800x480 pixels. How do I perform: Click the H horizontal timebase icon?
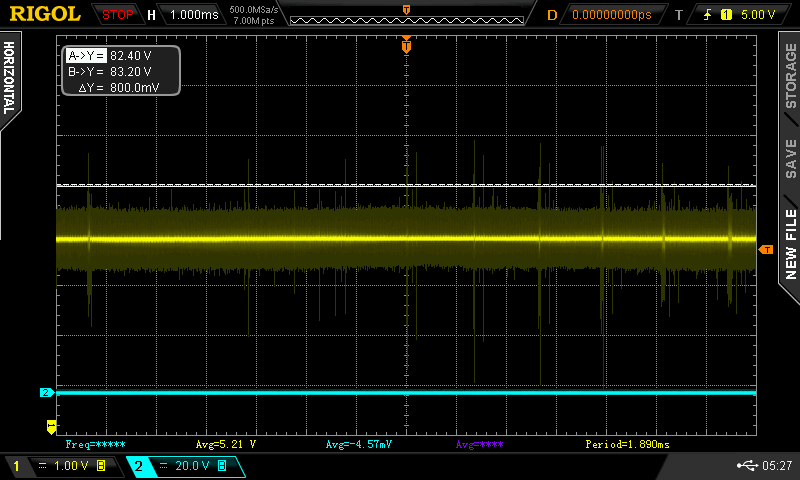click(151, 15)
